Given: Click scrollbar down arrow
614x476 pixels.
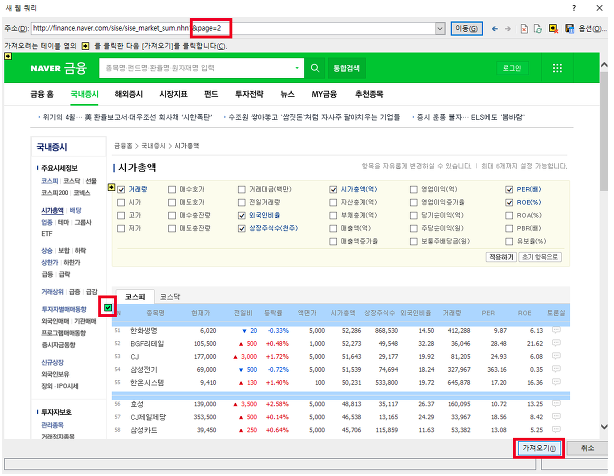Looking at the screenshot, I should tap(604, 427).
